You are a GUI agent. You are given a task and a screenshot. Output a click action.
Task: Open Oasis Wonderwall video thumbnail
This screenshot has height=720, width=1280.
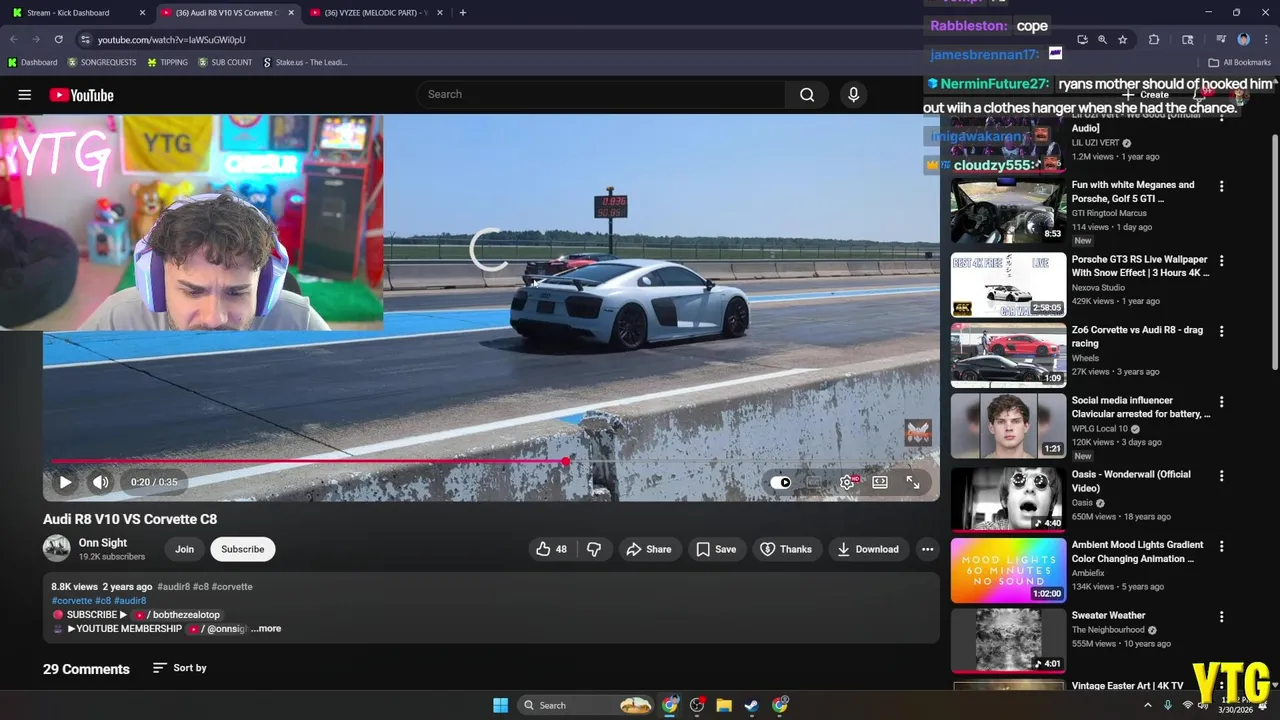pyautogui.click(x=1008, y=499)
